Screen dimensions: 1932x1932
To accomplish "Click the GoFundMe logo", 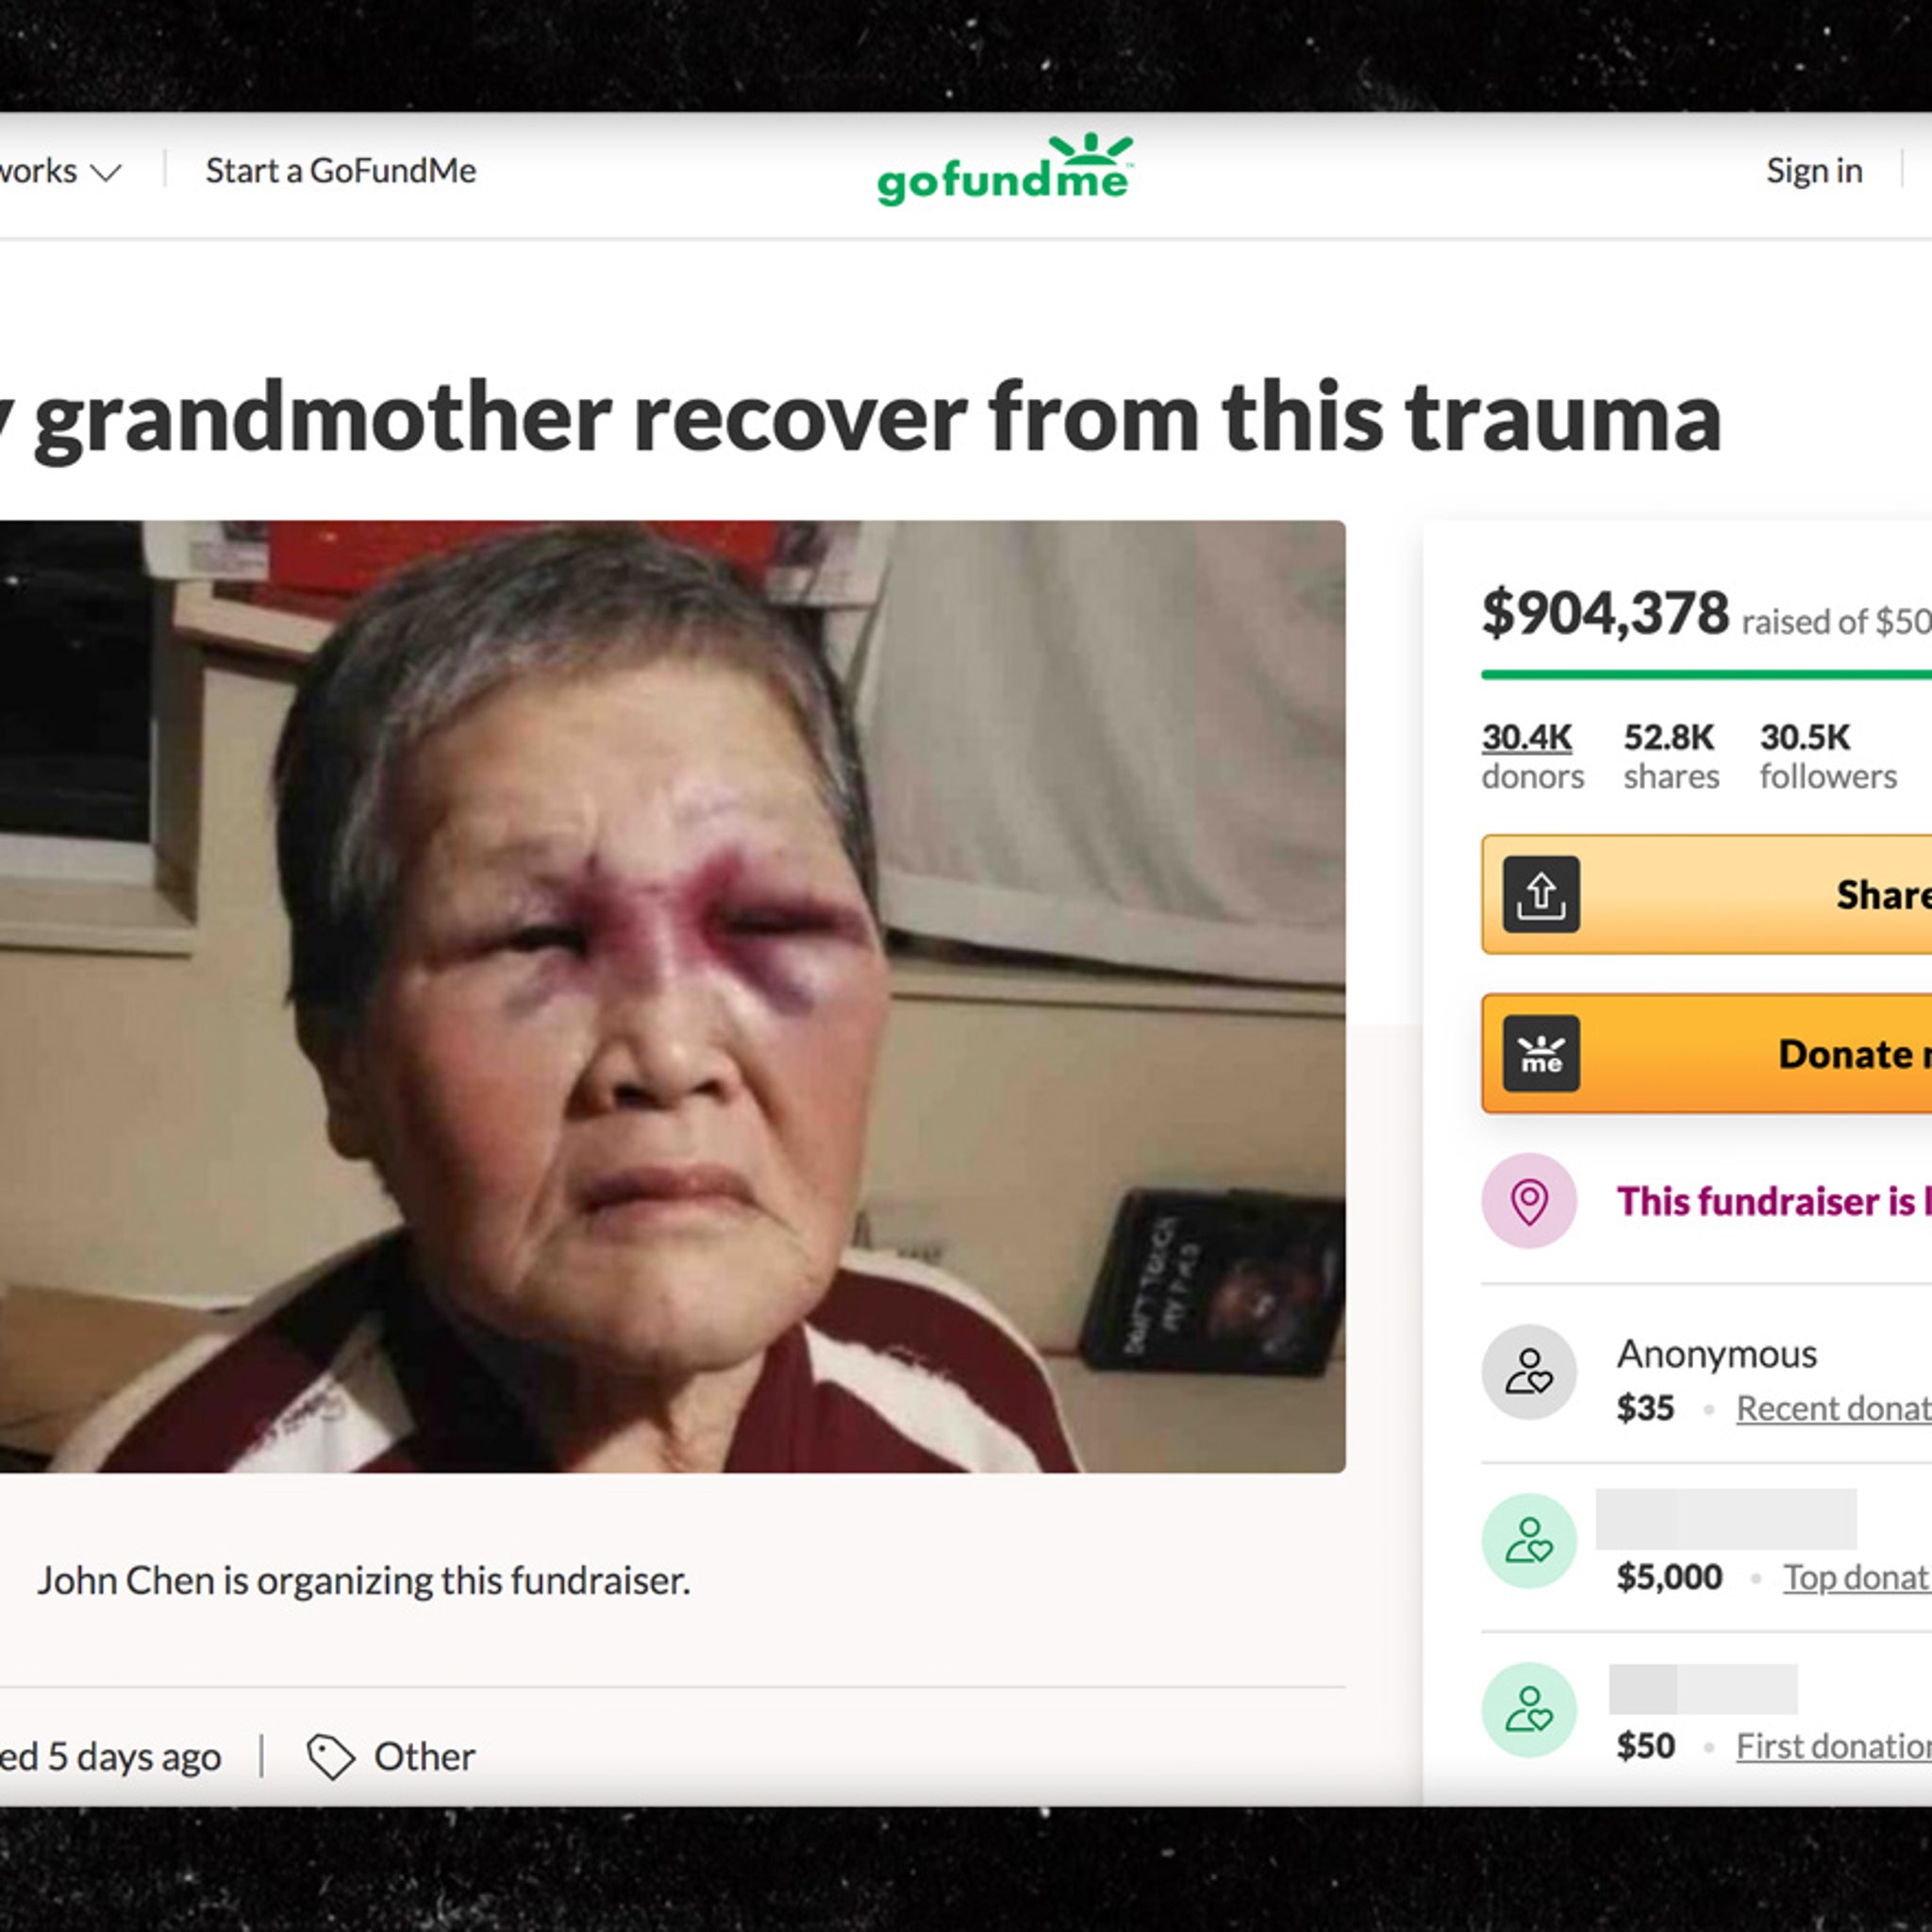I will (x=1005, y=170).
